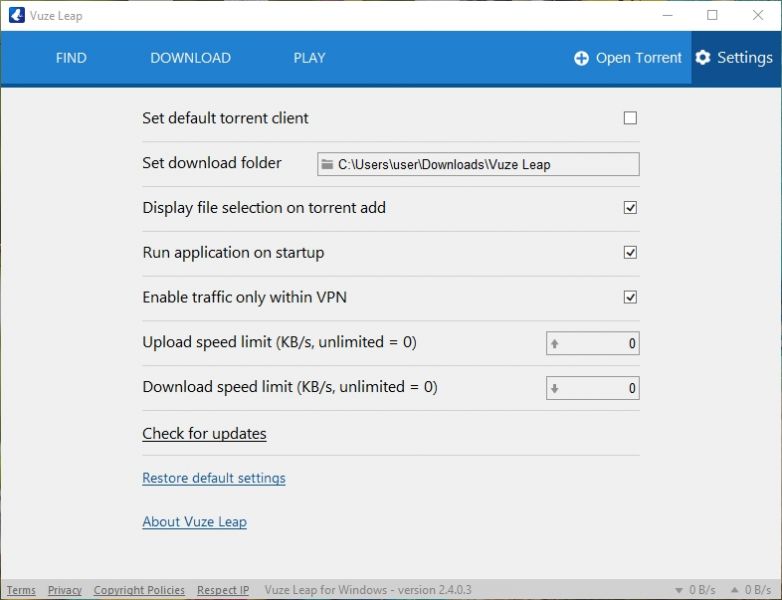
Task: Enable Set default torrent client checkbox
Action: (x=630, y=118)
